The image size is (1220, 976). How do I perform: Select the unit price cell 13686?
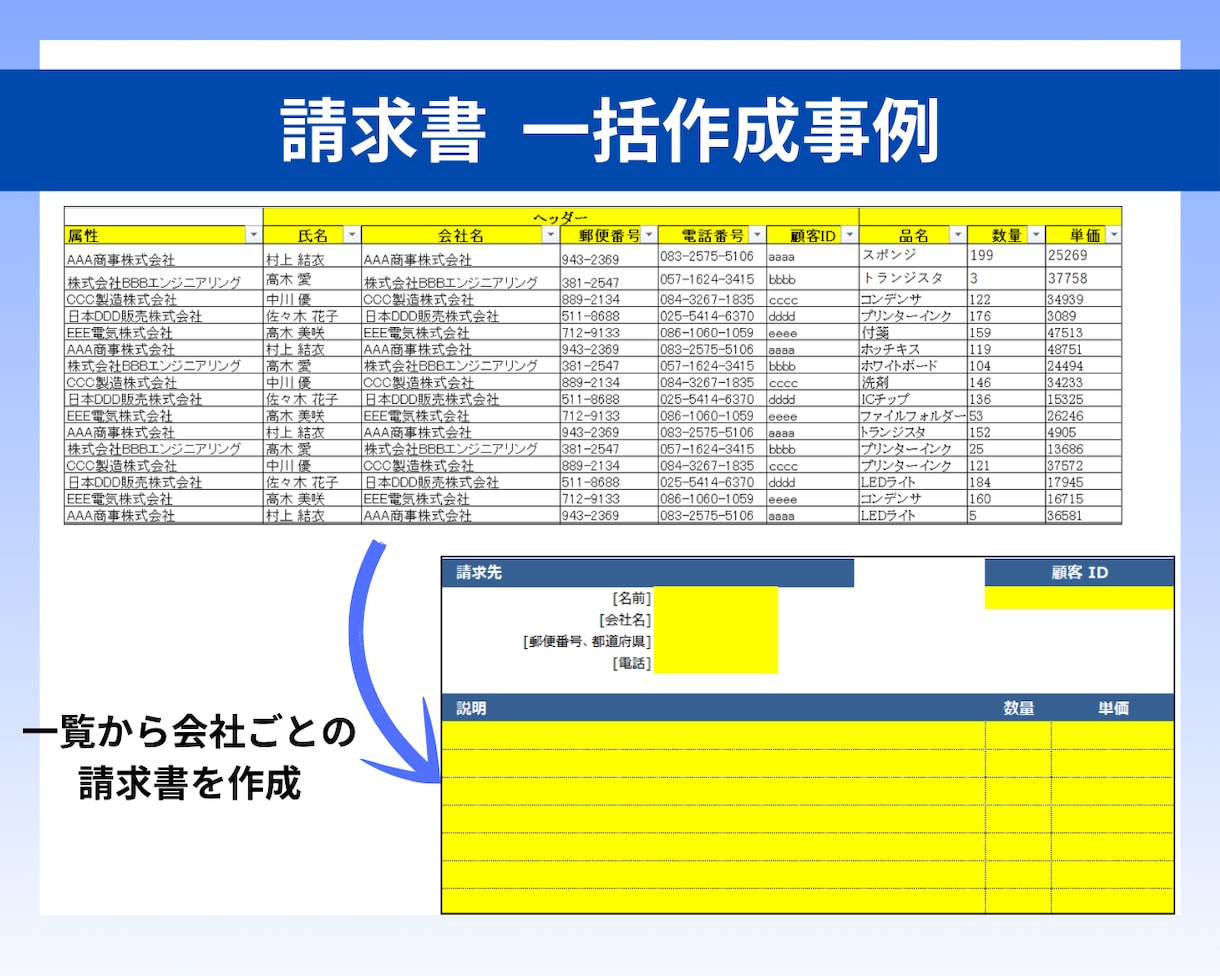click(x=1083, y=449)
